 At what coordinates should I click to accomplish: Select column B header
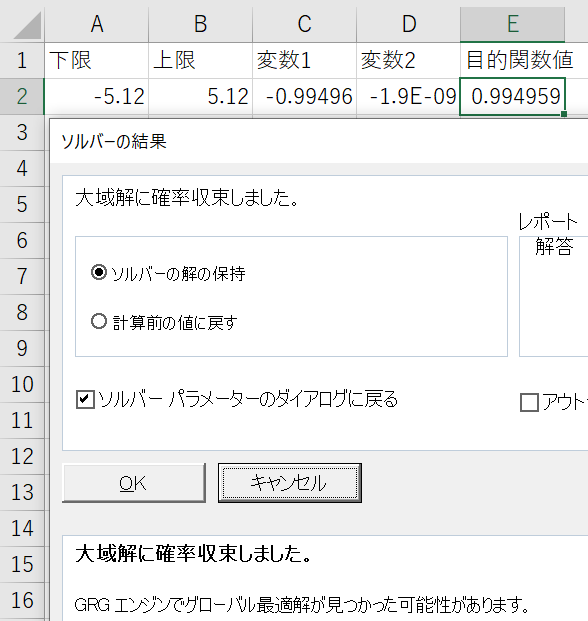click(200, 24)
